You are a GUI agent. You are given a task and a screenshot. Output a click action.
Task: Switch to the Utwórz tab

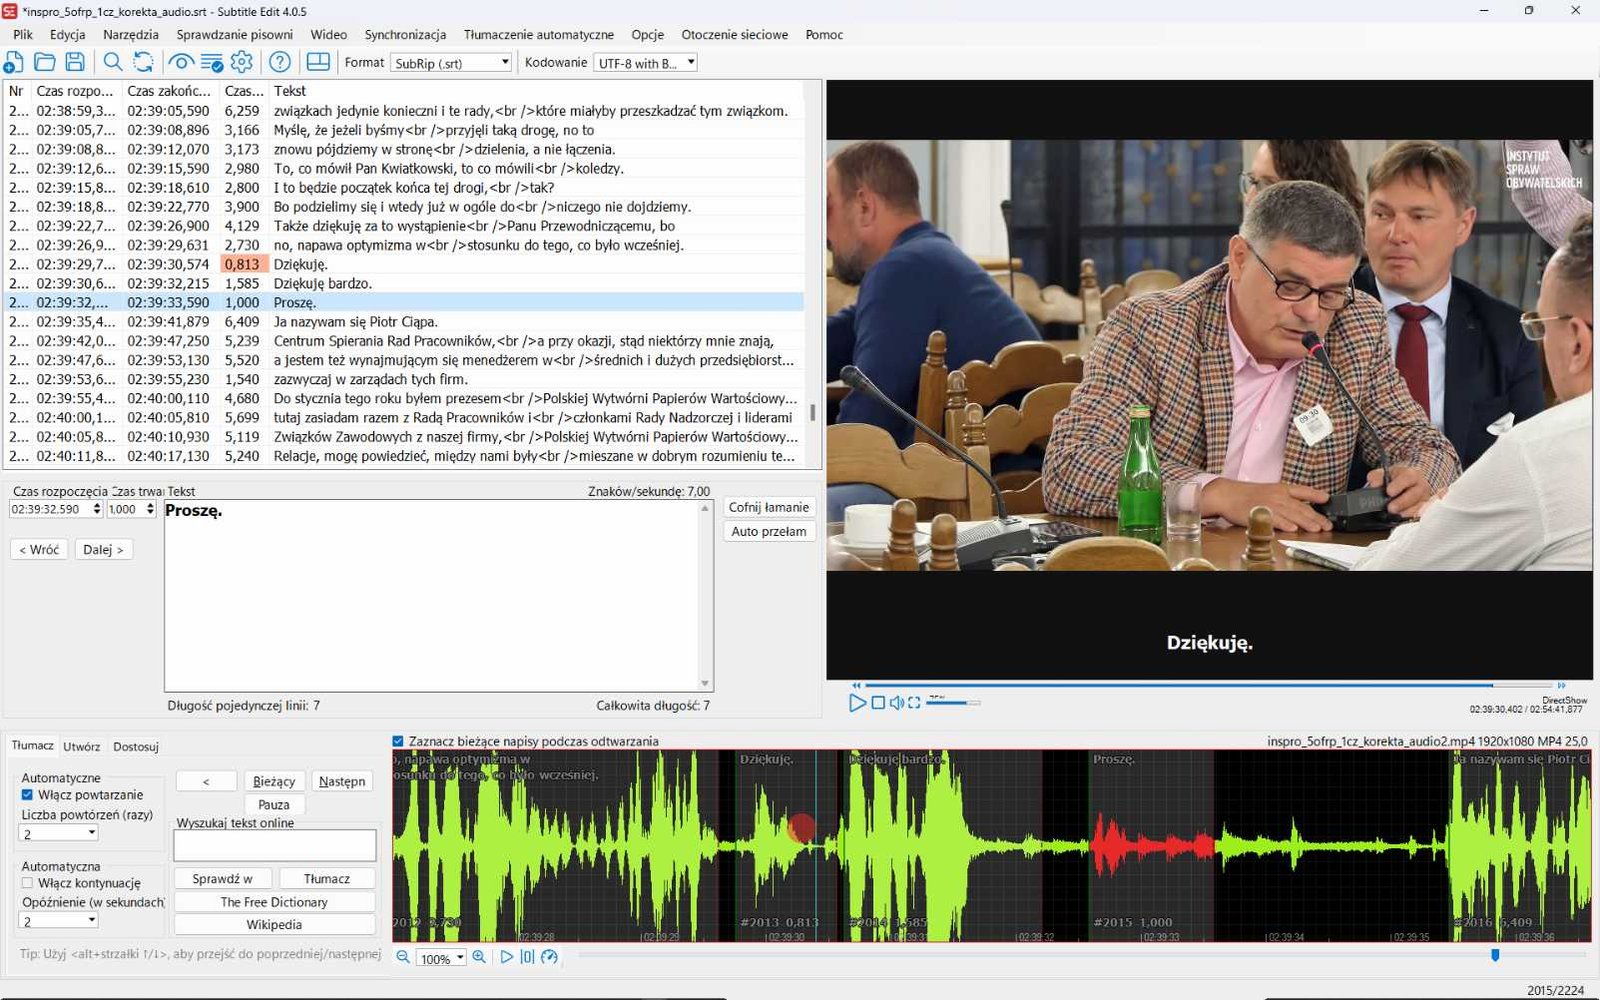[82, 746]
